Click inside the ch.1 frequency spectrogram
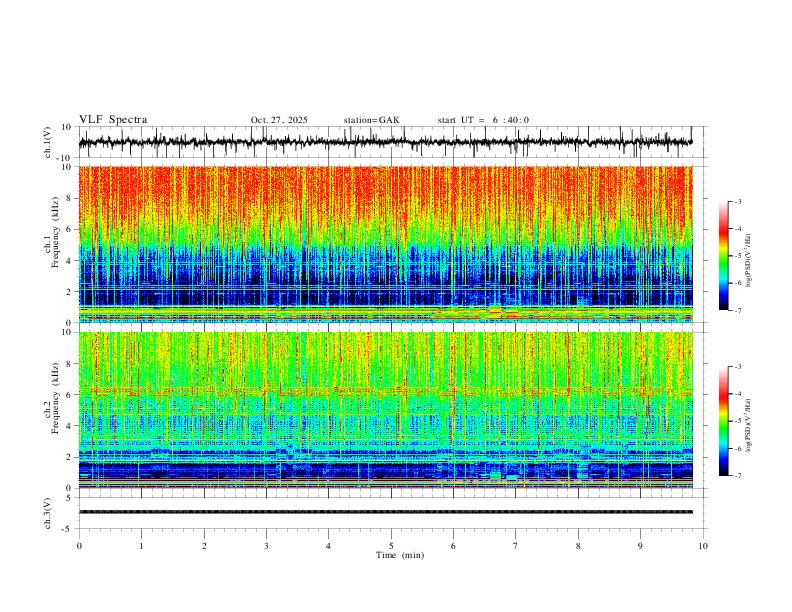Image resolution: width=792 pixels, height=612 pixels. [385, 244]
